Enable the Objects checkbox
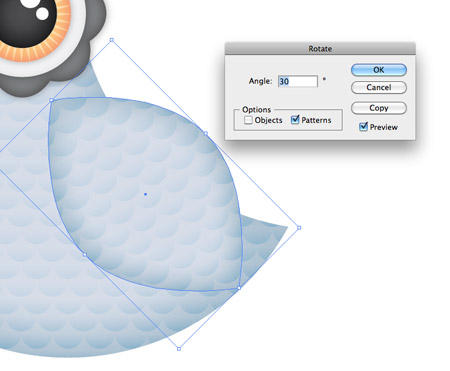Viewport: 450px width, 371px height. (248, 120)
